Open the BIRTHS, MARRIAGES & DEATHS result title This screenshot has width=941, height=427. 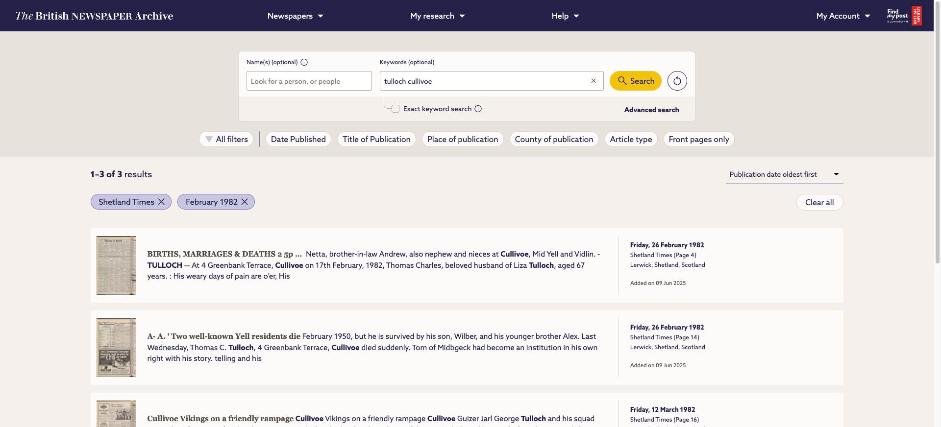(224, 254)
